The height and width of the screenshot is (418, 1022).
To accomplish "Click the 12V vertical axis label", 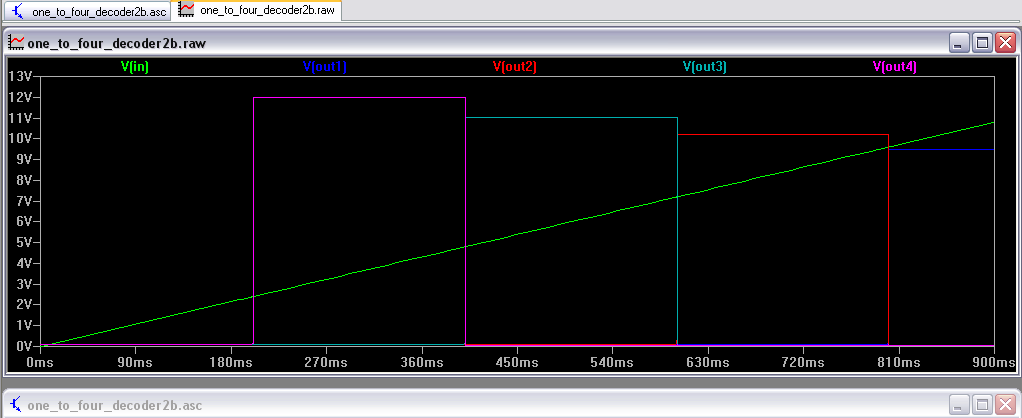I will (20, 97).
